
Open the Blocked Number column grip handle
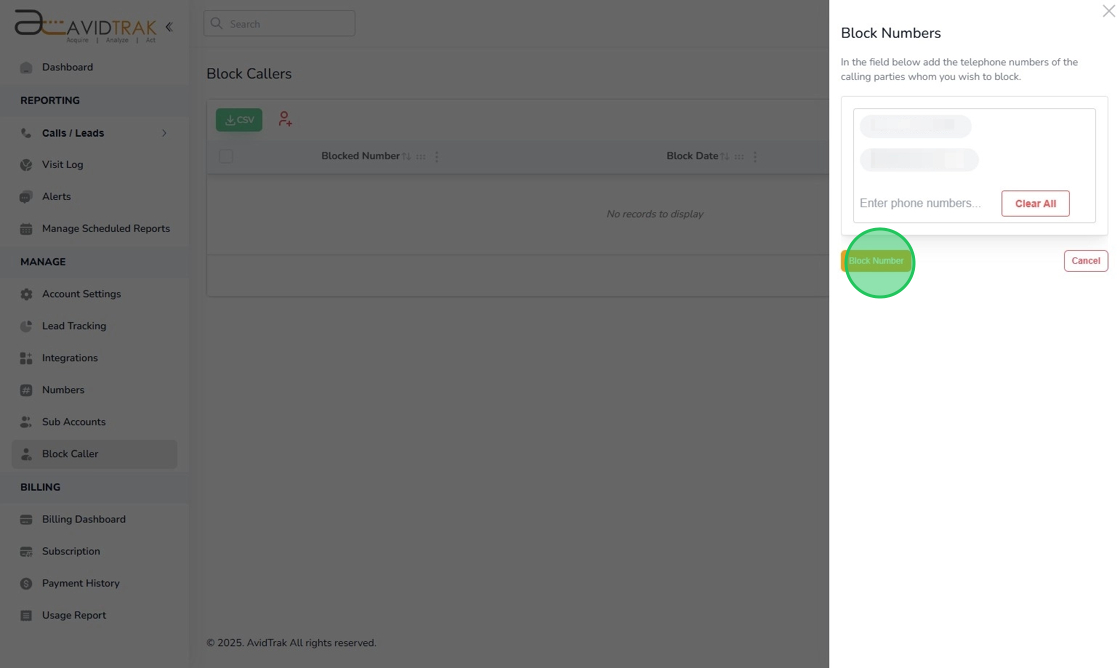[x=421, y=156]
